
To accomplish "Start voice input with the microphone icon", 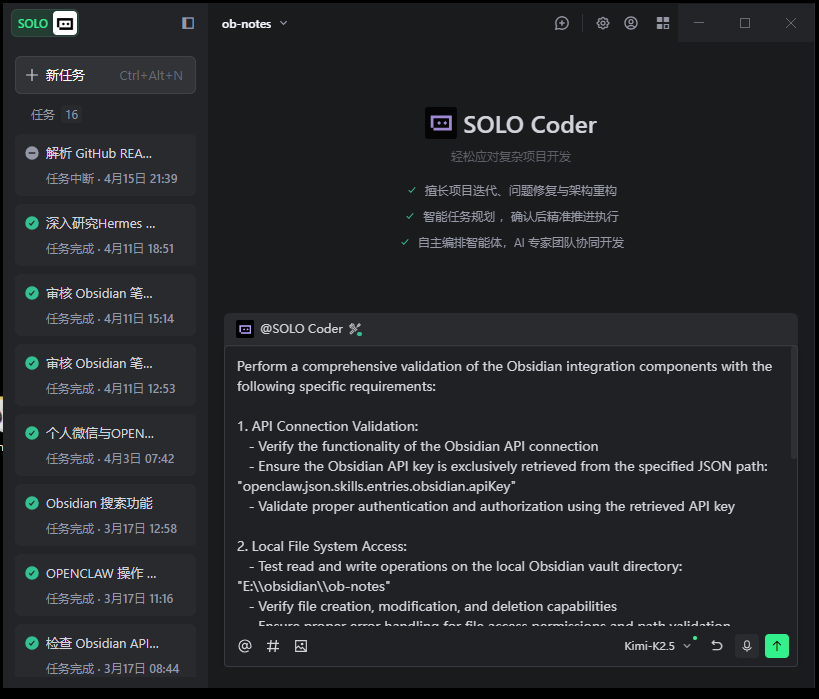I will 746,646.
